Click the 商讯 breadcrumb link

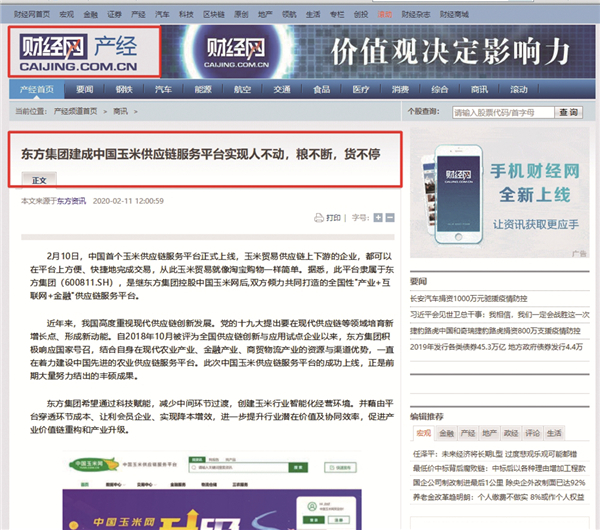pos(121,111)
